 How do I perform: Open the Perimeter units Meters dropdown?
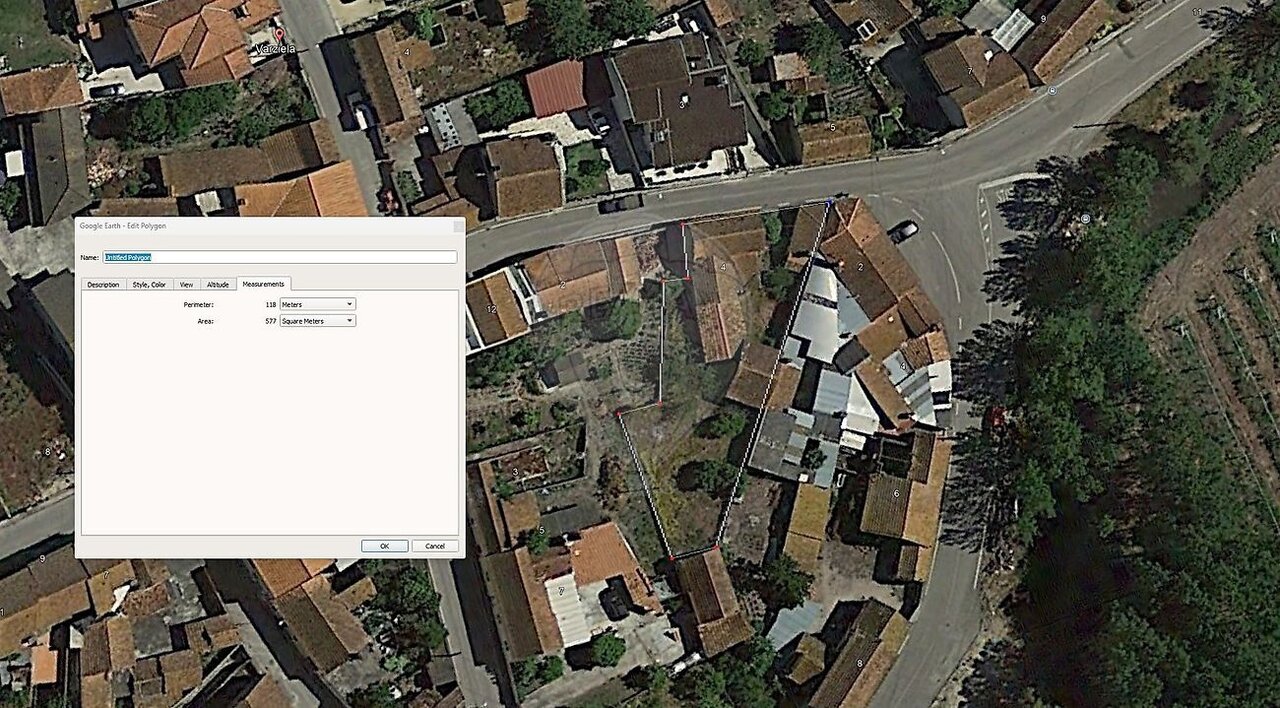click(x=318, y=304)
